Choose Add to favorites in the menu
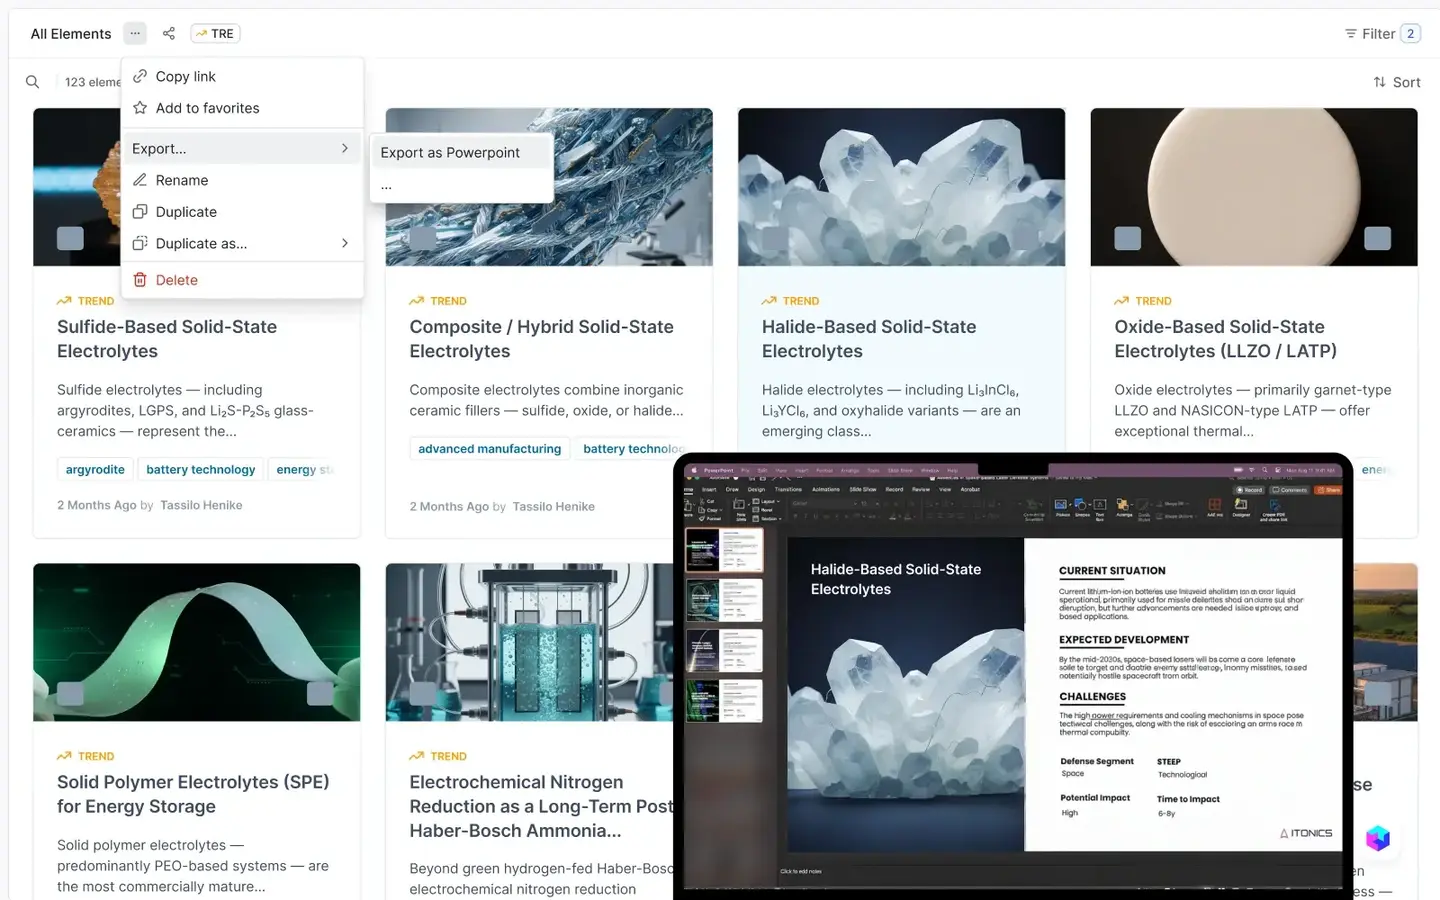This screenshot has height=900, width=1440. pyautogui.click(x=242, y=108)
